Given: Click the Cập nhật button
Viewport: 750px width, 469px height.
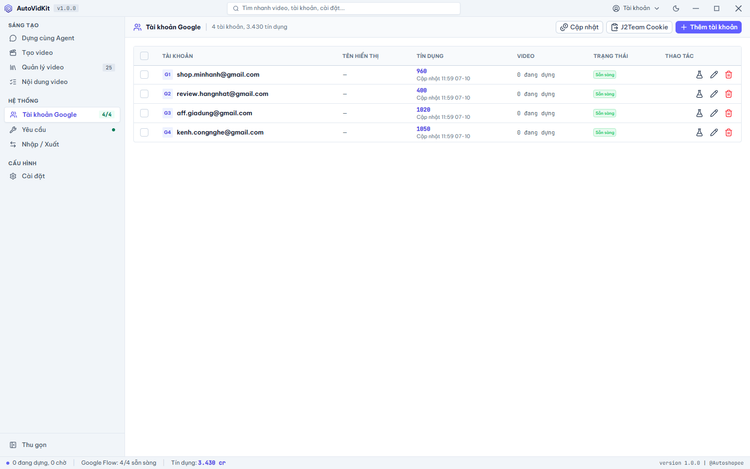Looking at the screenshot, I should tap(579, 27).
